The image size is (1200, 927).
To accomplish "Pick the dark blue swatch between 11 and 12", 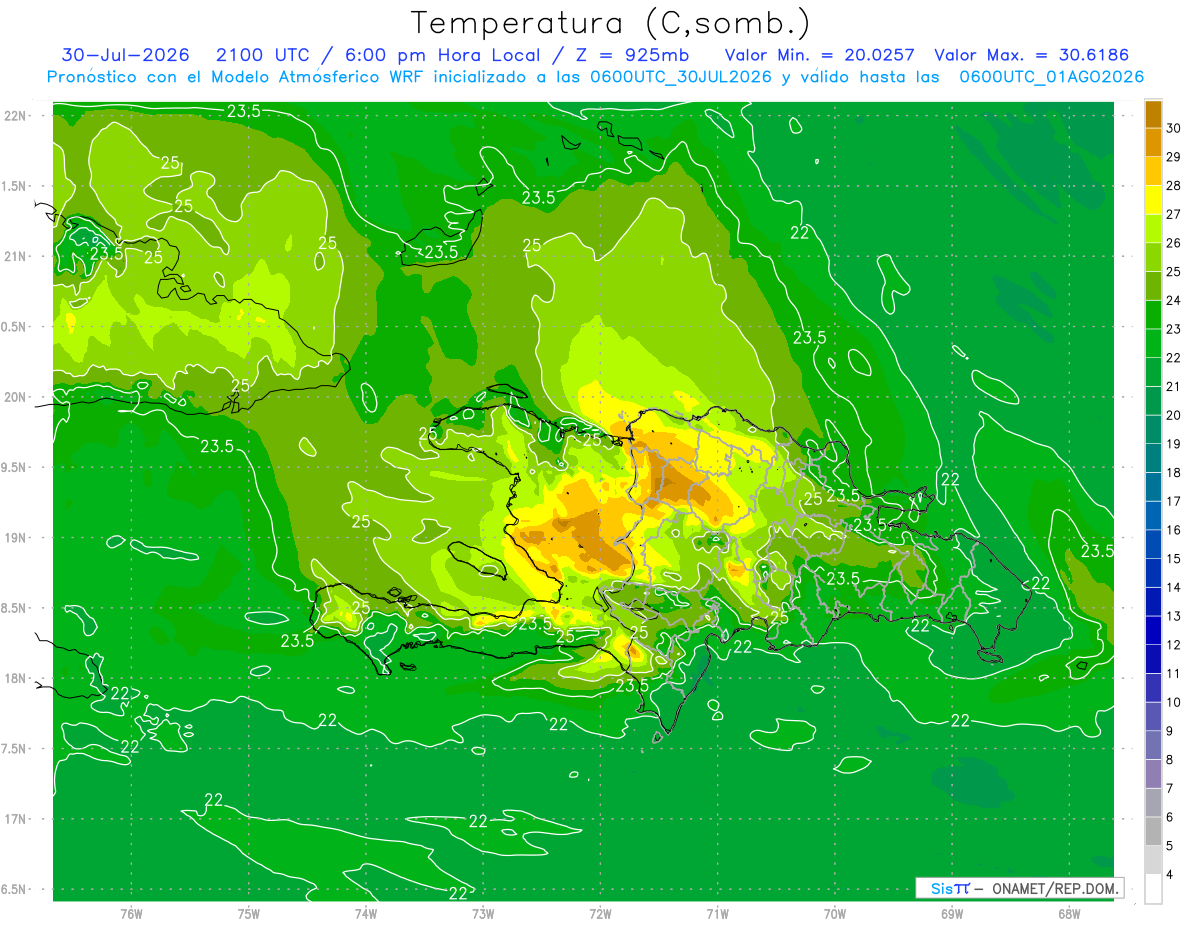I will click(1153, 659).
